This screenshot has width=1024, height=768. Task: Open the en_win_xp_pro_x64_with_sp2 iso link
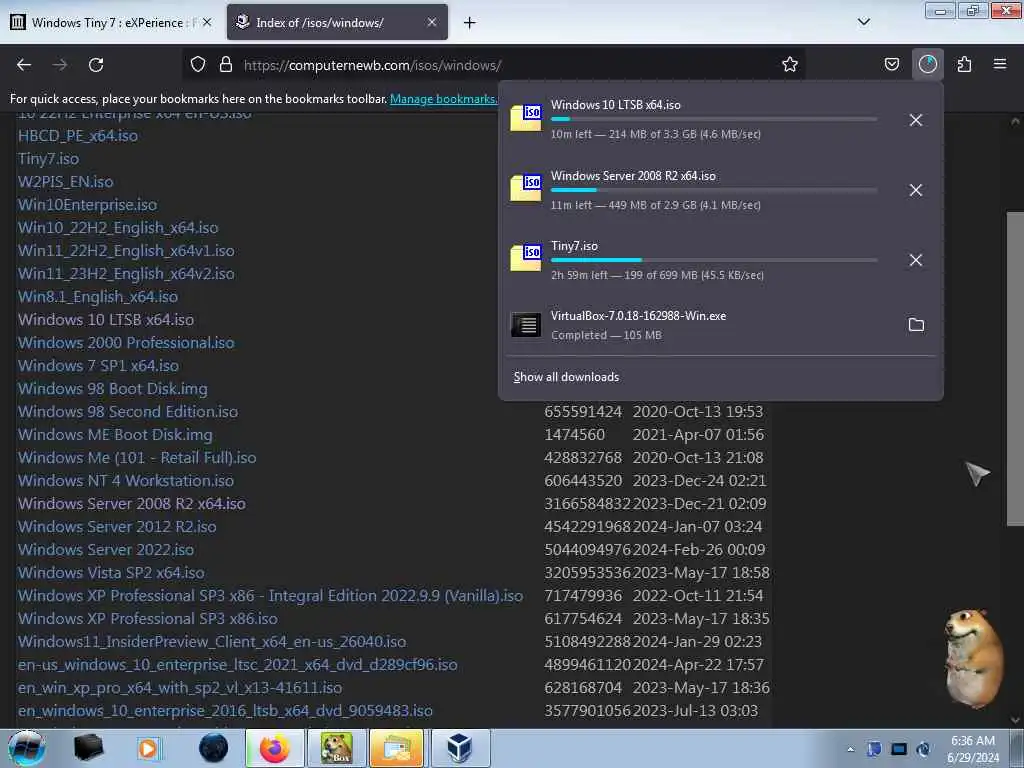coord(180,688)
